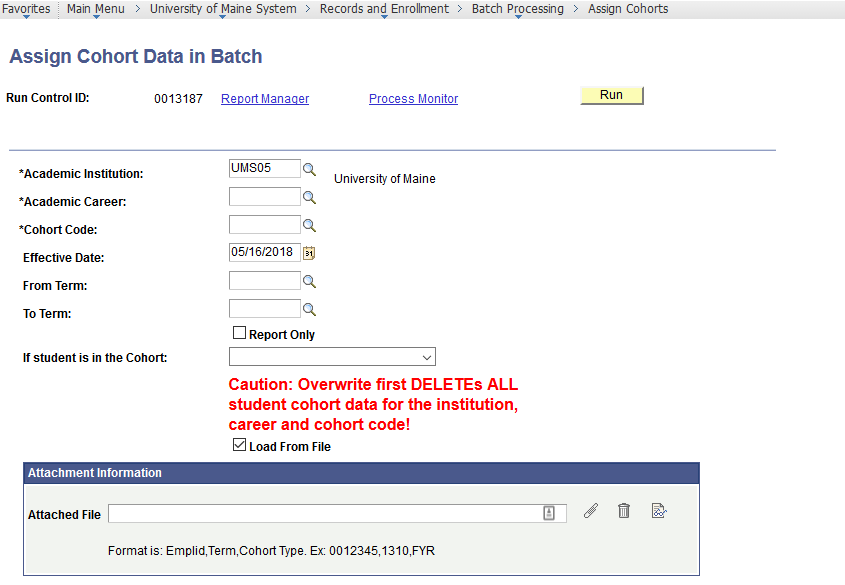Click the yellow Run button
Image resolution: width=845 pixels, height=585 pixels.
tap(612, 95)
